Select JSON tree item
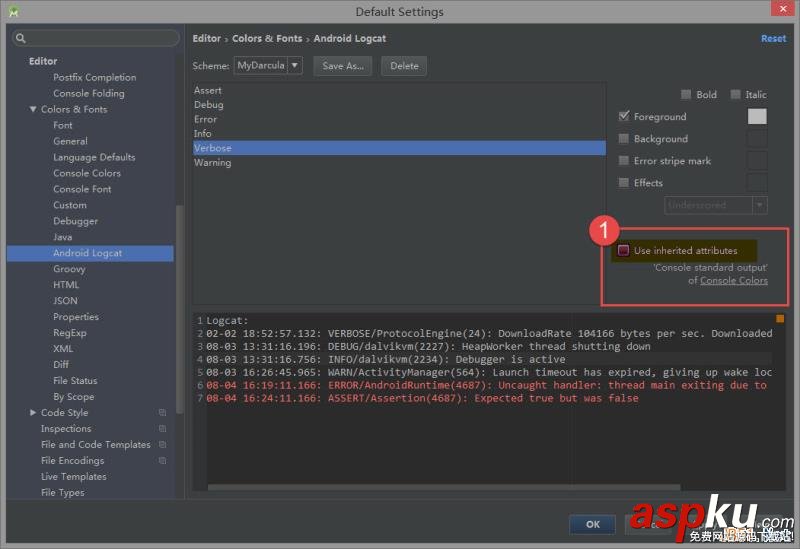This screenshot has width=800, height=549. pyautogui.click(x=65, y=301)
